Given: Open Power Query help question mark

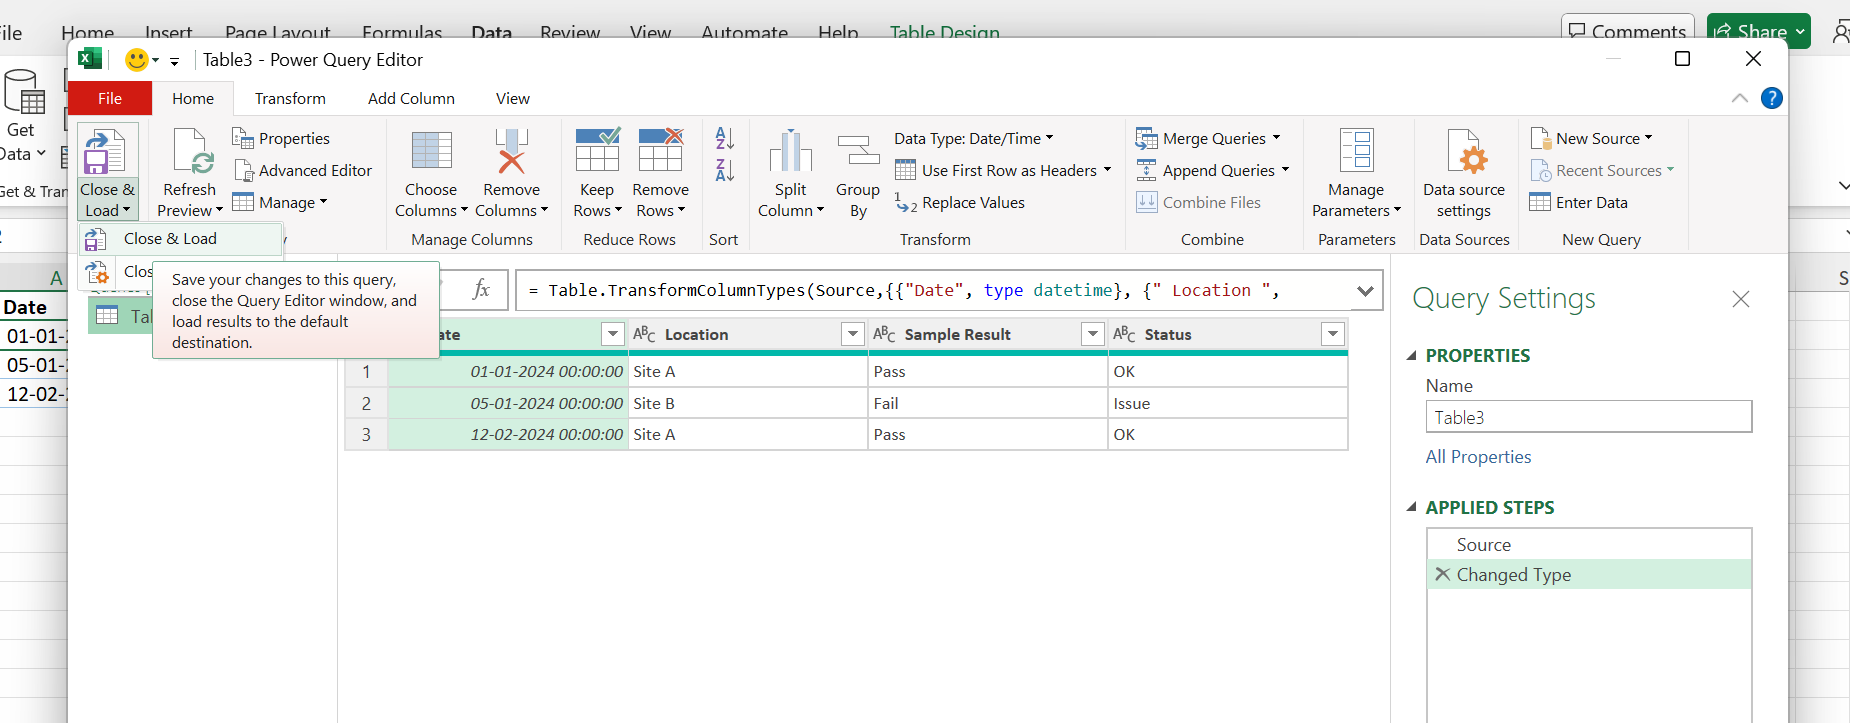Looking at the screenshot, I should coord(1771,98).
